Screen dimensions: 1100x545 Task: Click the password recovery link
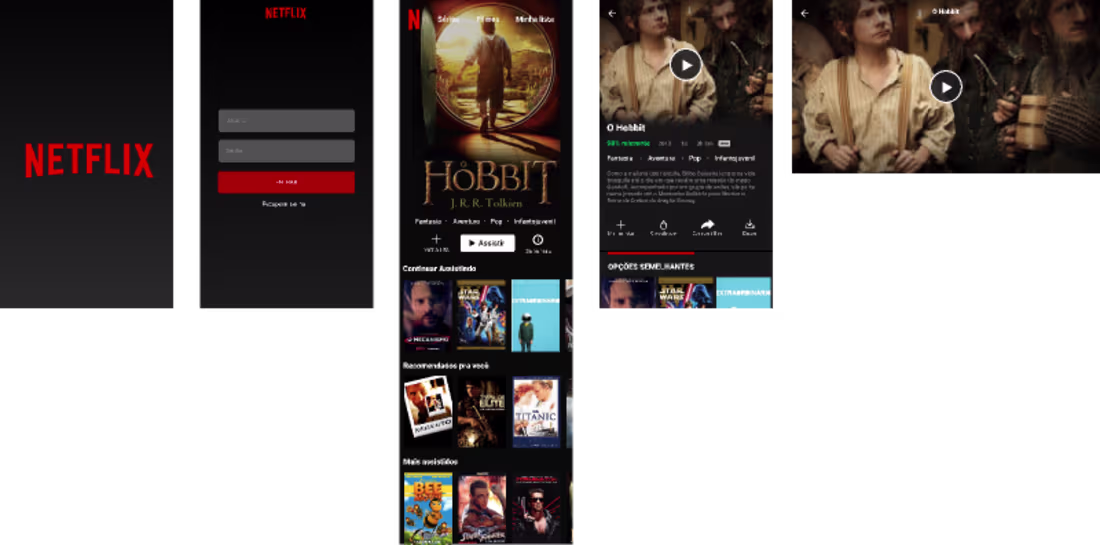[283, 204]
